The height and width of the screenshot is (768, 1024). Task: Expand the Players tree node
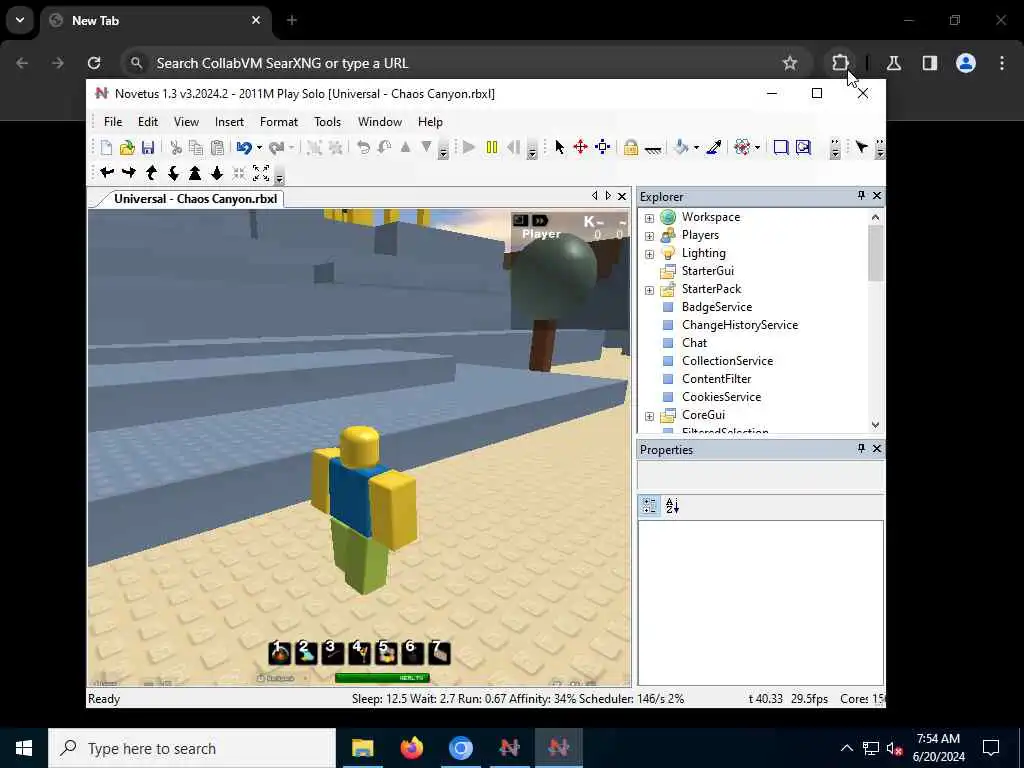649,236
